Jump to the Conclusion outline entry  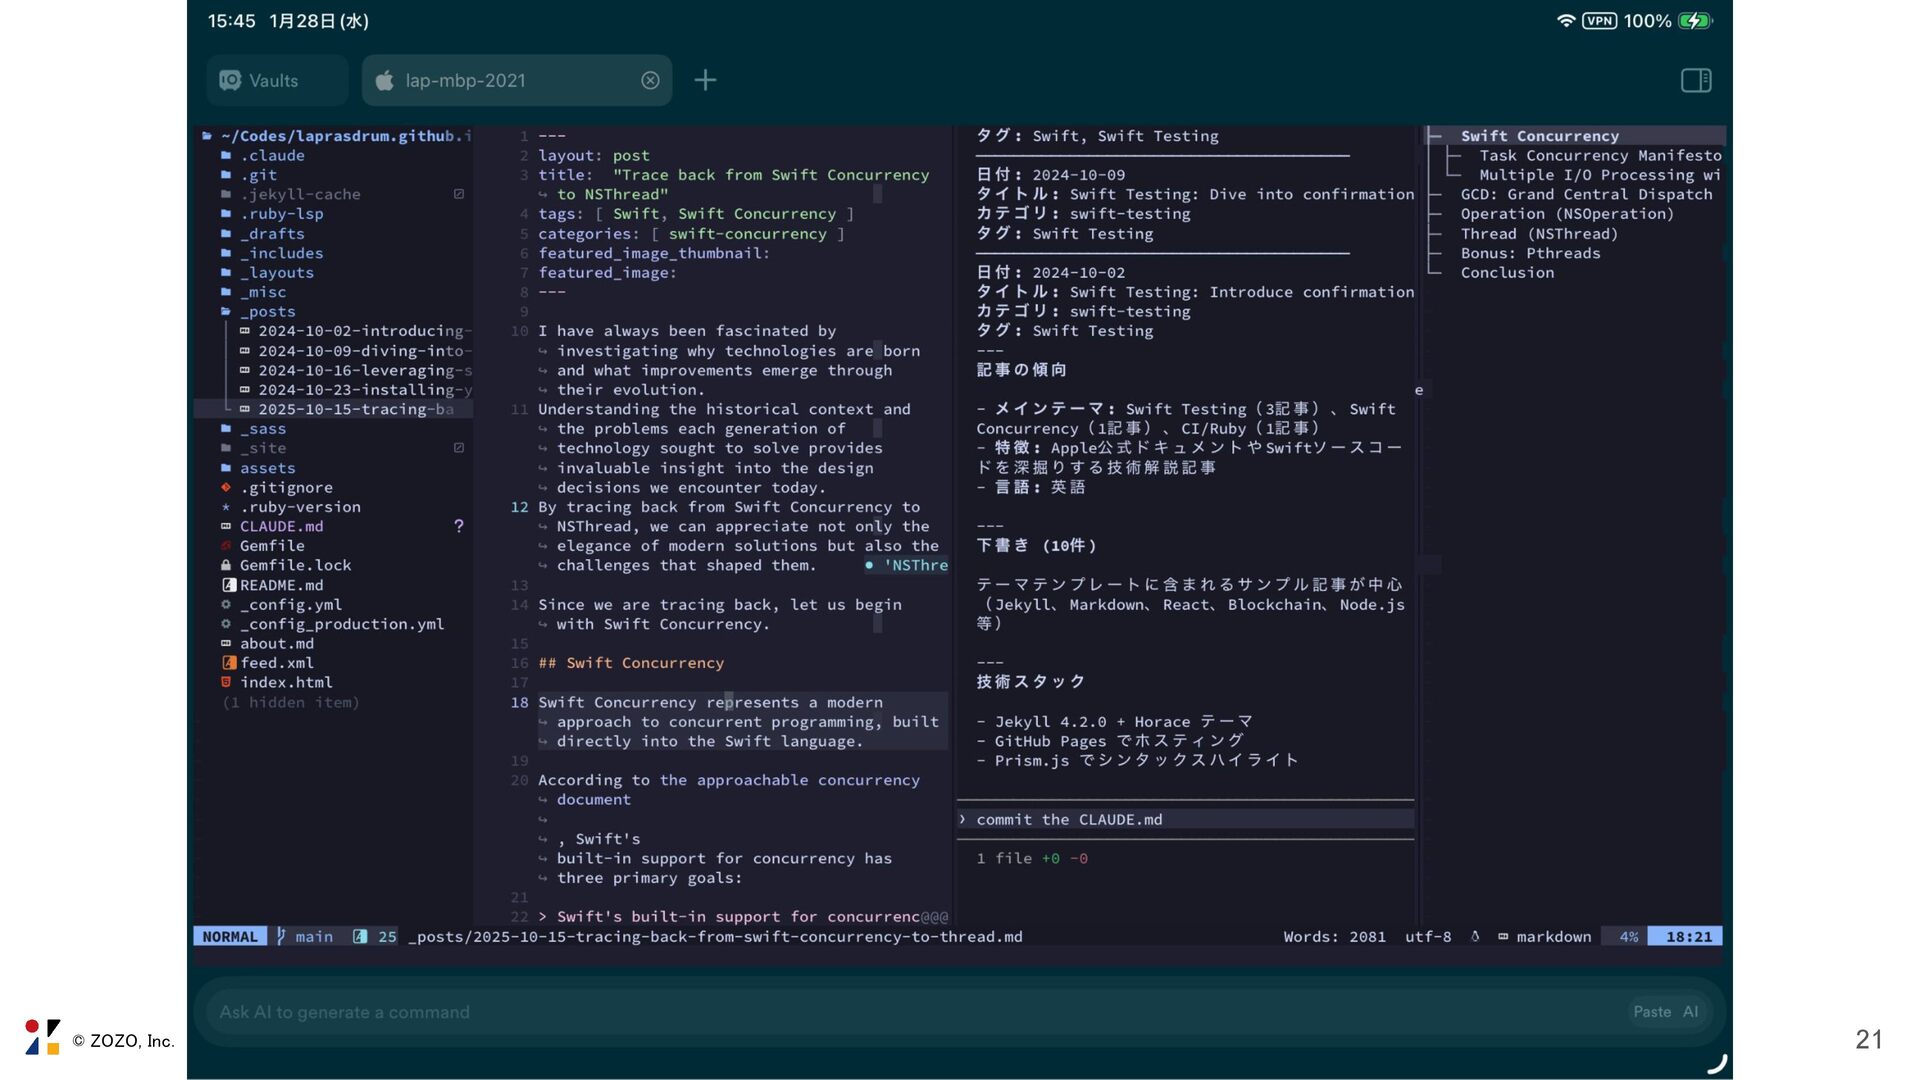pos(1507,273)
